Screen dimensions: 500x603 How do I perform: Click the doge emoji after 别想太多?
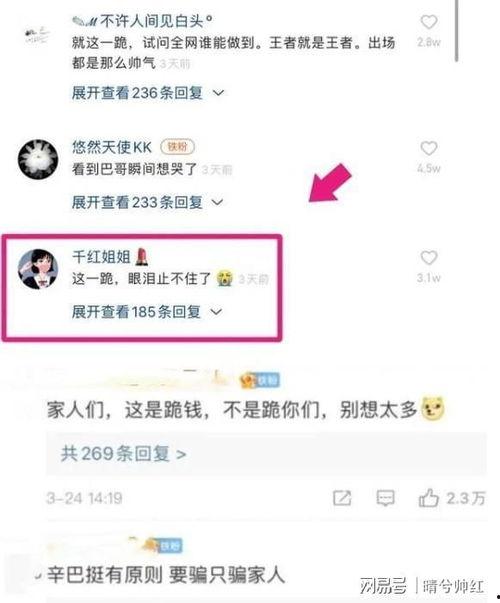pyautogui.click(x=433, y=408)
